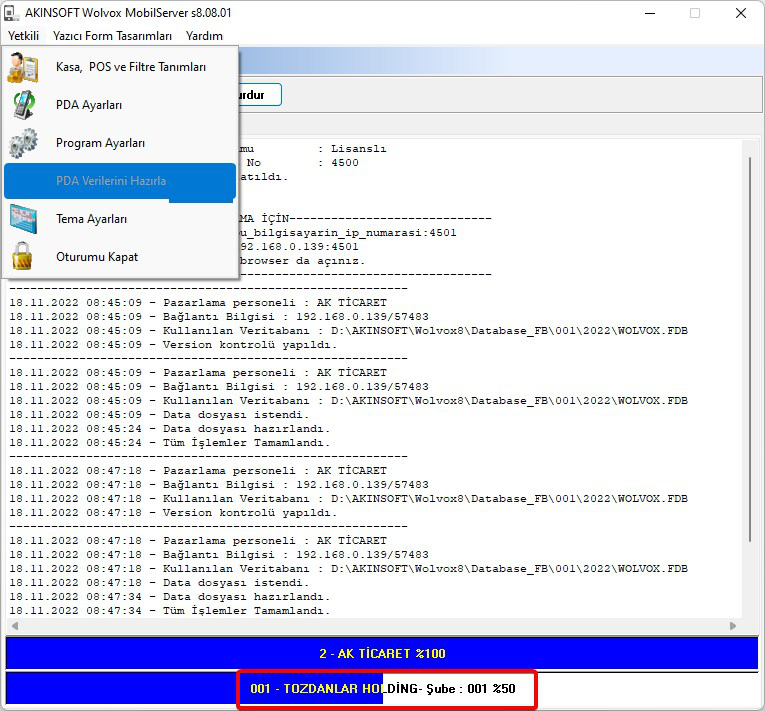Click the port value '4500' in the log
The width and height of the screenshot is (765, 711).
(345, 163)
